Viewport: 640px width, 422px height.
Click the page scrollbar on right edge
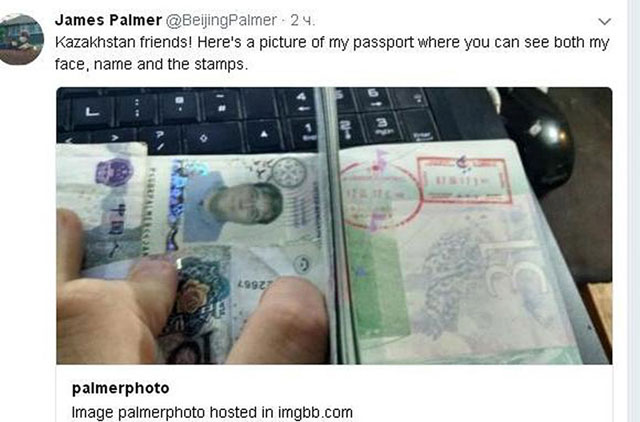tap(634, 211)
